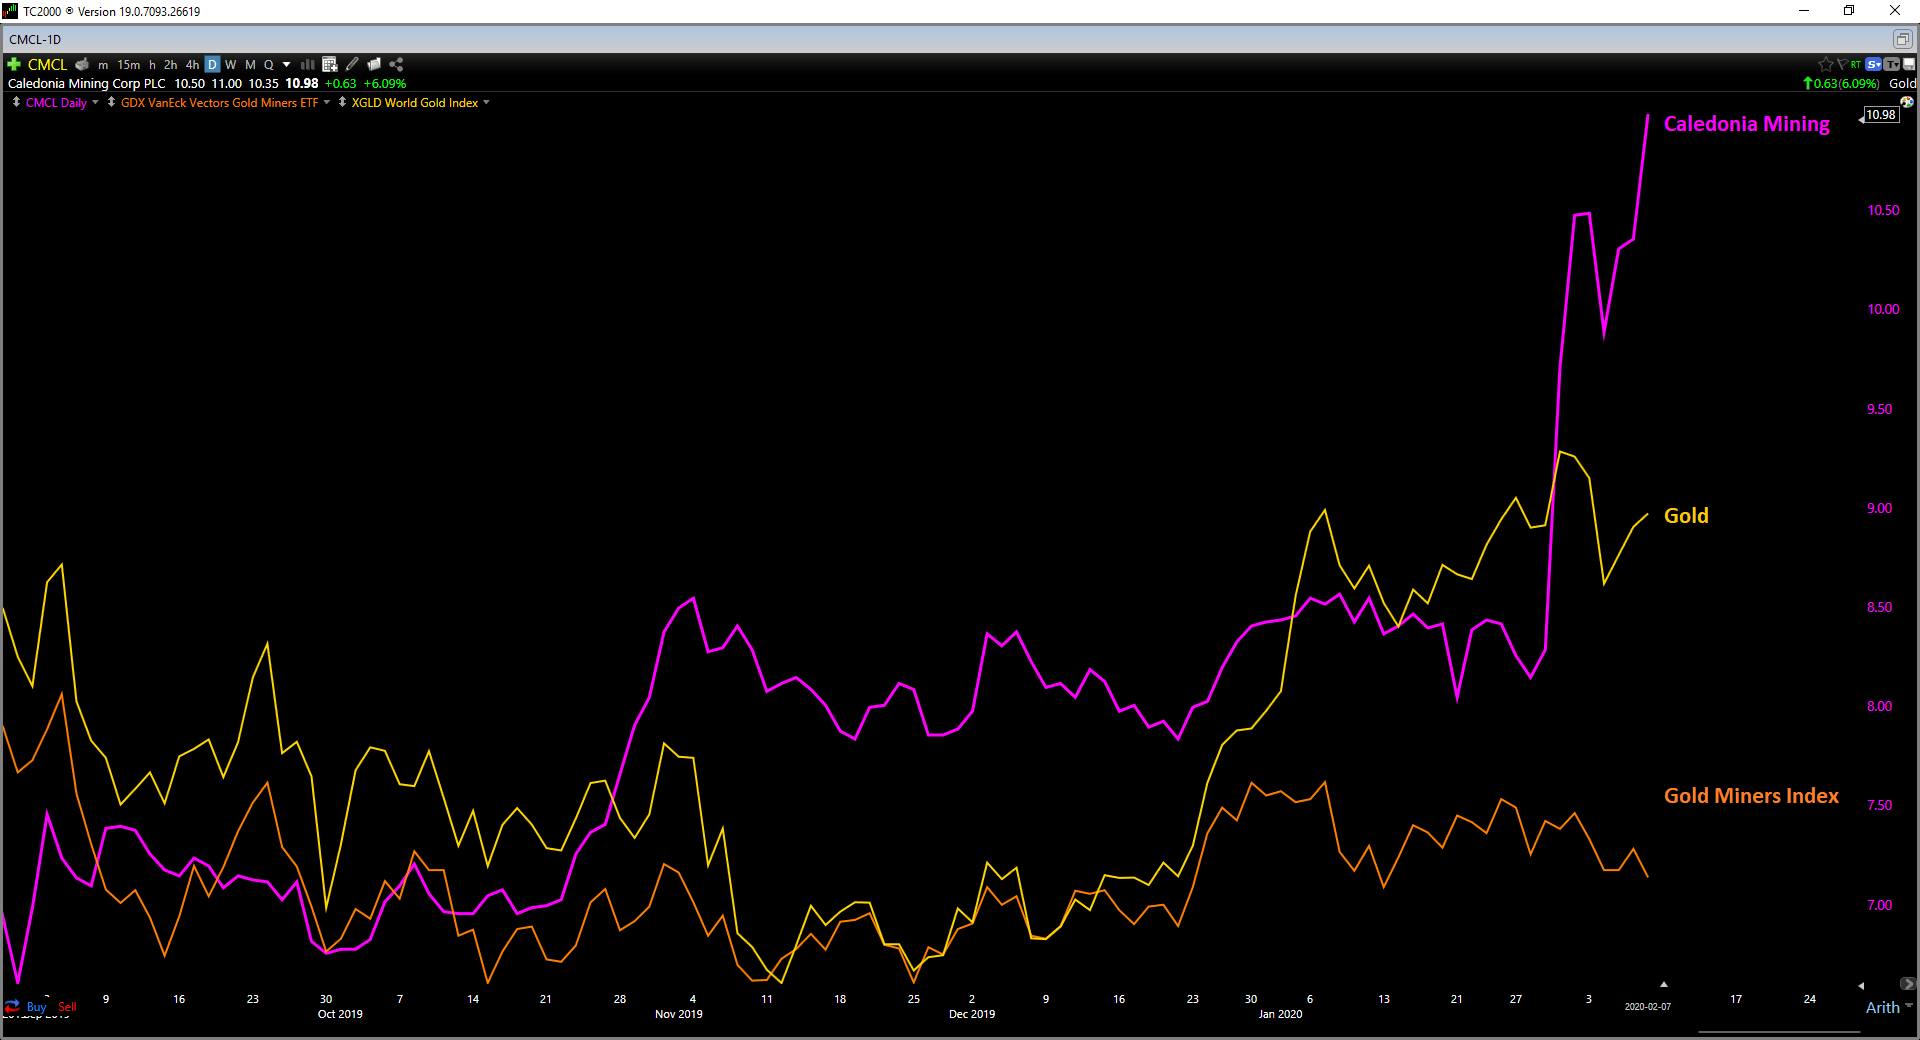Click the 7.00 price scale label
1920x1040 pixels.
(1879, 905)
